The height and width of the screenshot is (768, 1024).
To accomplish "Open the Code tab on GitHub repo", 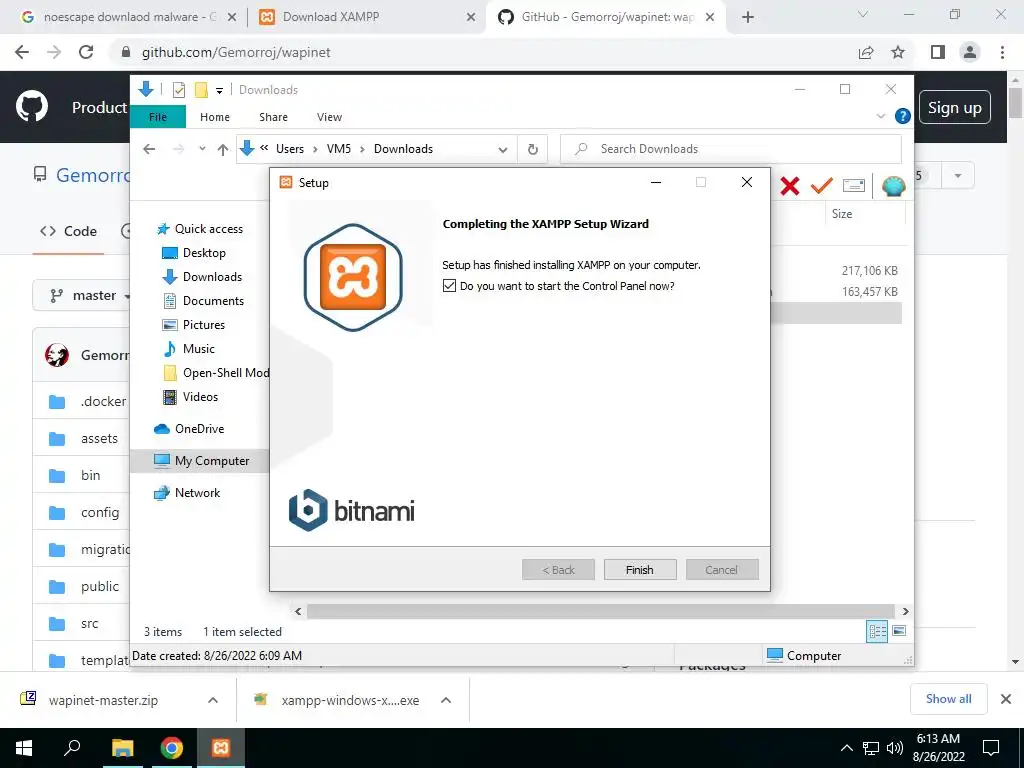I will click(68, 231).
